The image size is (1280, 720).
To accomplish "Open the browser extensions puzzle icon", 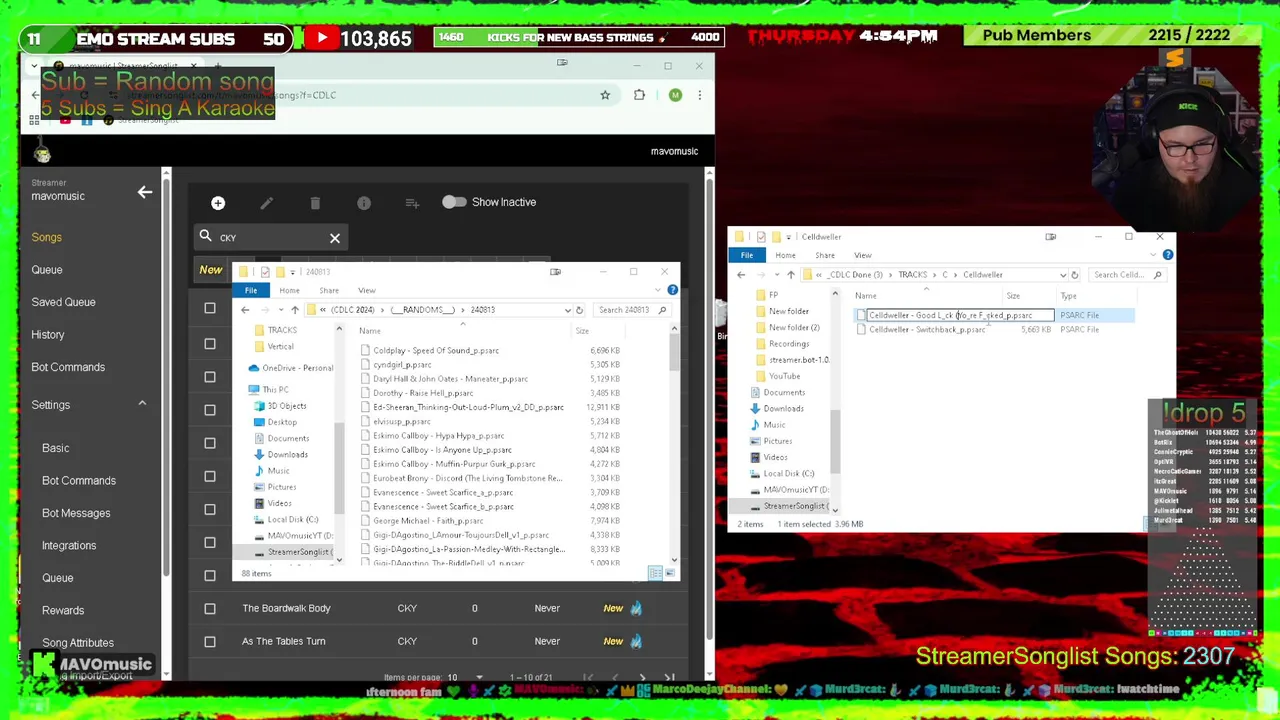I will (x=640, y=95).
